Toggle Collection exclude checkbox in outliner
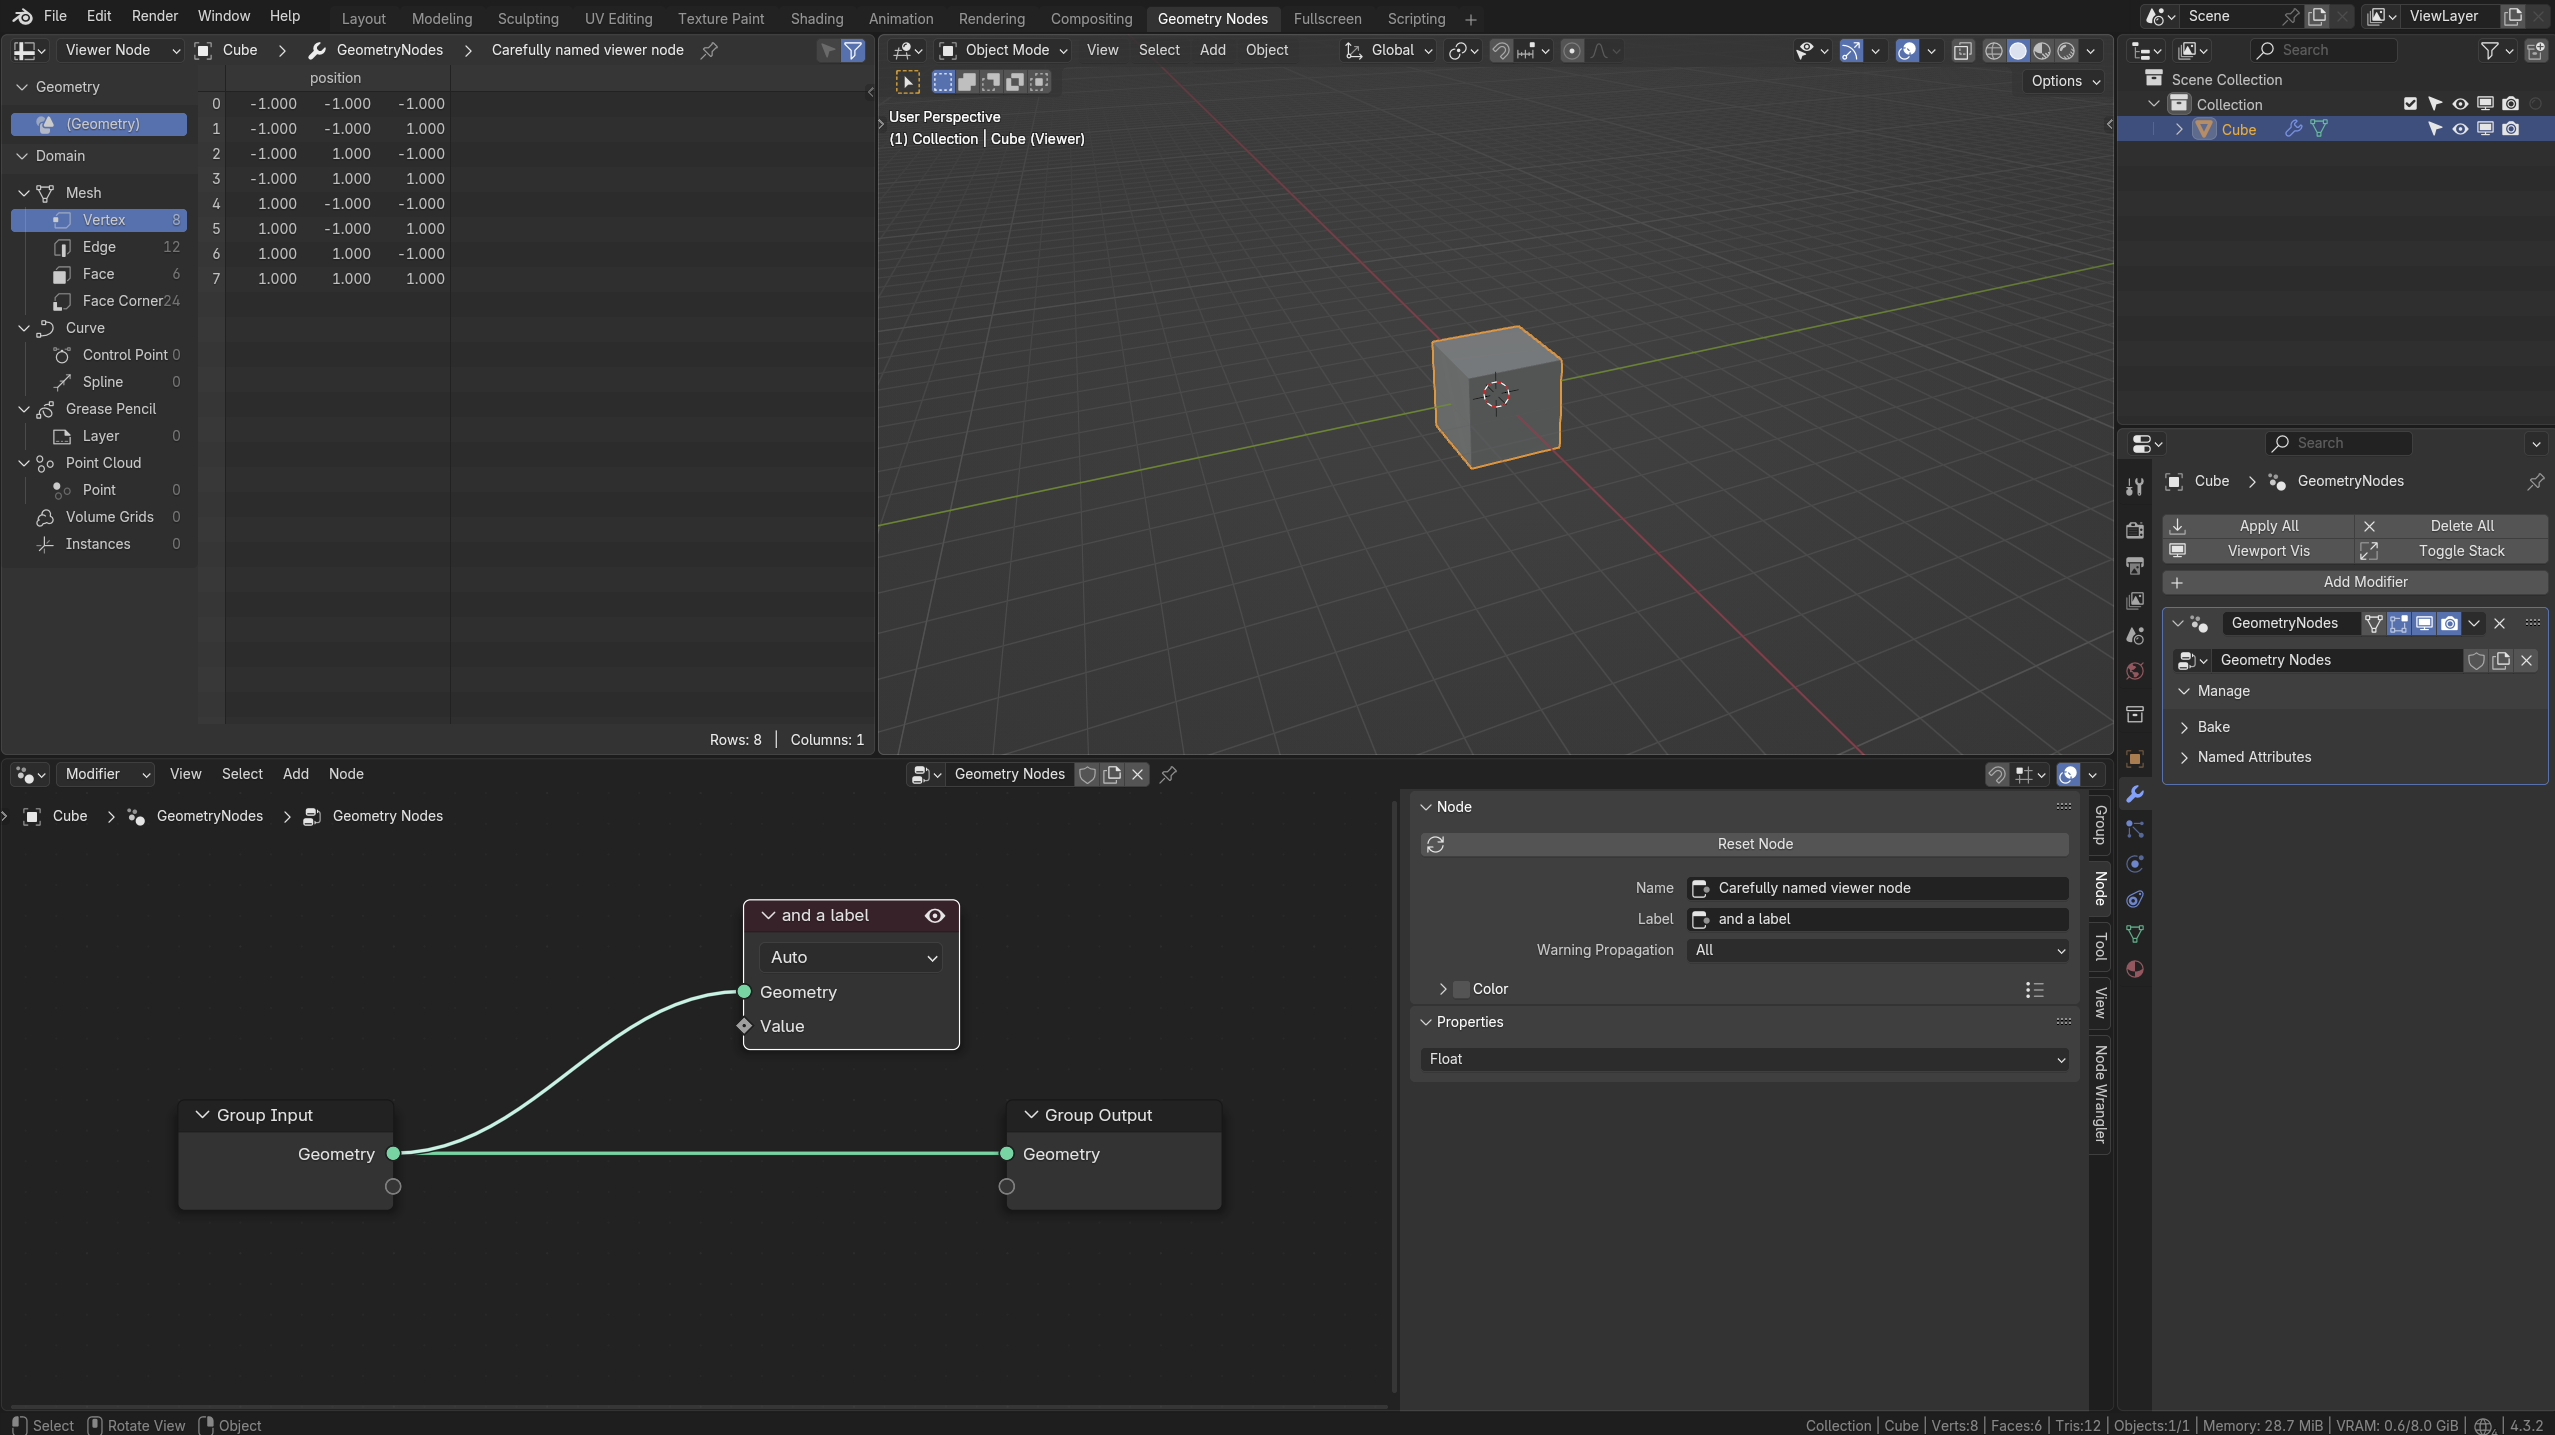 pyautogui.click(x=2410, y=104)
